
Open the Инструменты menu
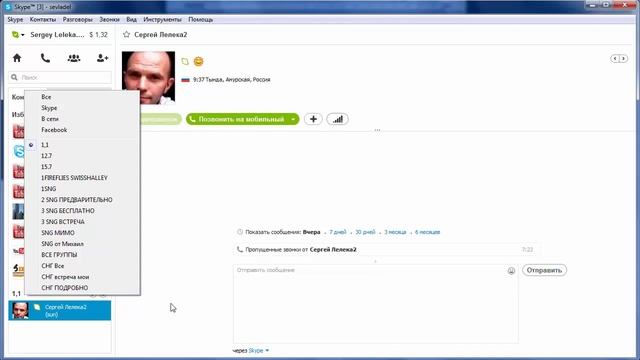coord(162,19)
